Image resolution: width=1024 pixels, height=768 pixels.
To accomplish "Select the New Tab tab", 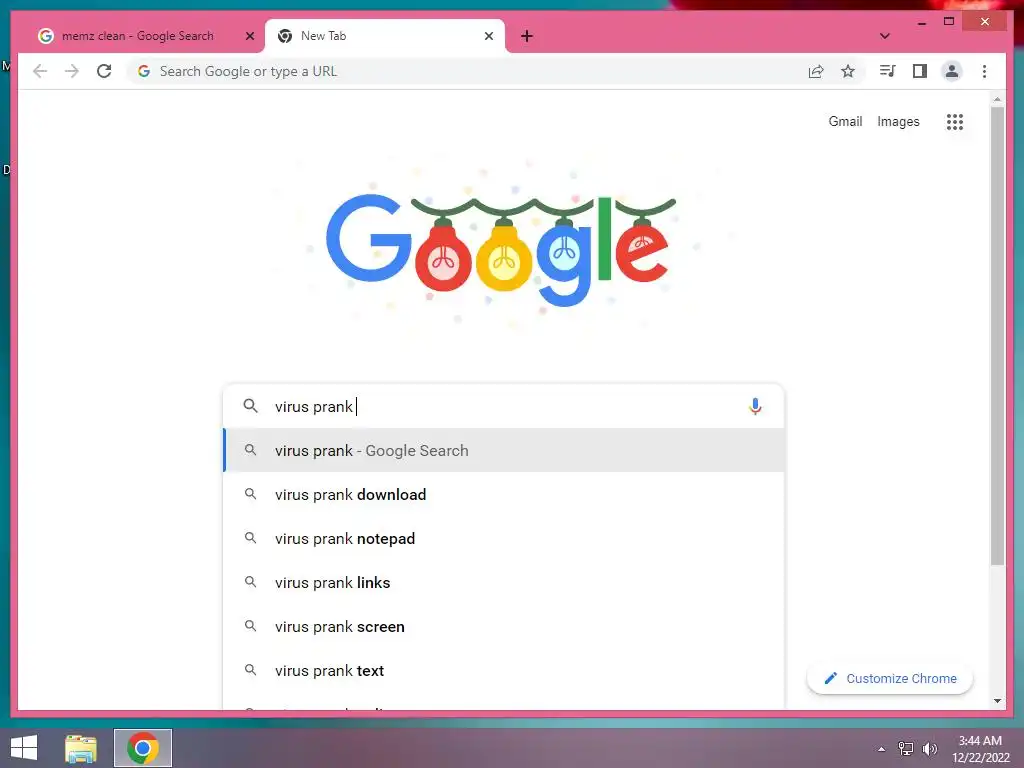I will pos(384,36).
